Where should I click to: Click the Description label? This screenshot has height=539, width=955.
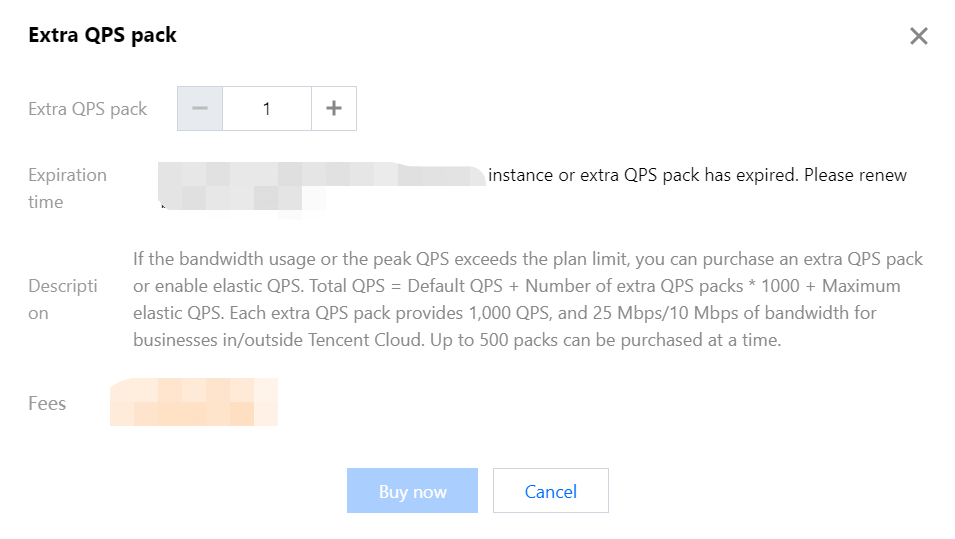point(63,299)
